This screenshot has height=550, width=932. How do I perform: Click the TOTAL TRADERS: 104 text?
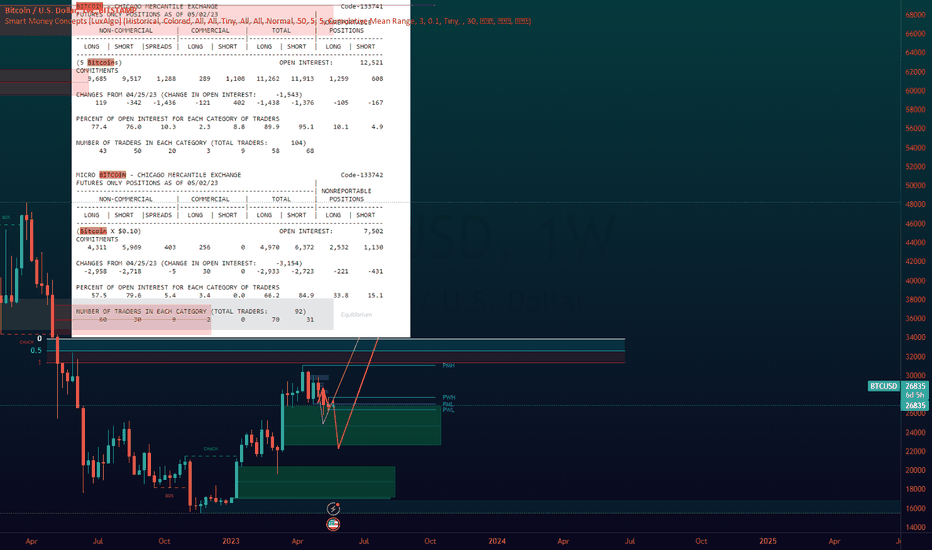click(259, 143)
